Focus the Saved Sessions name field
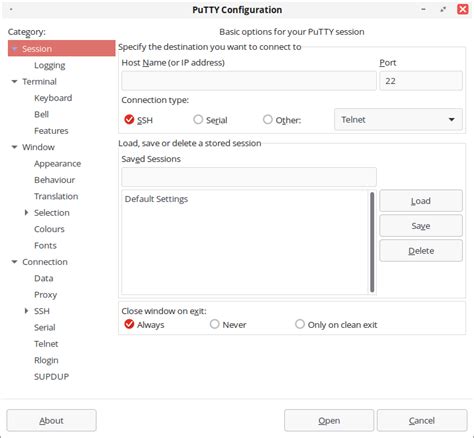The height and width of the screenshot is (438, 474). click(249, 177)
